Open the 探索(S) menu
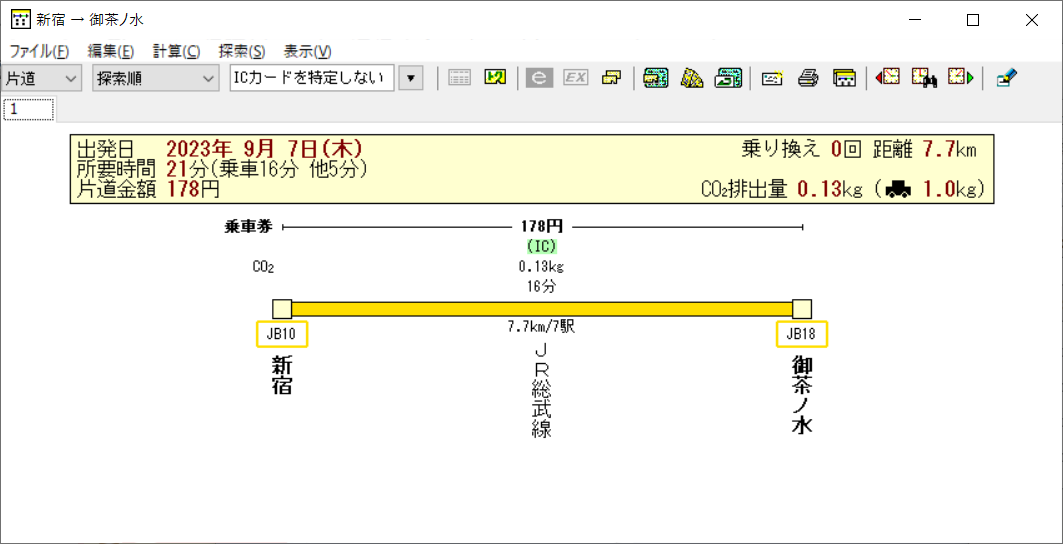1063x544 pixels. pyautogui.click(x=241, y=52)
